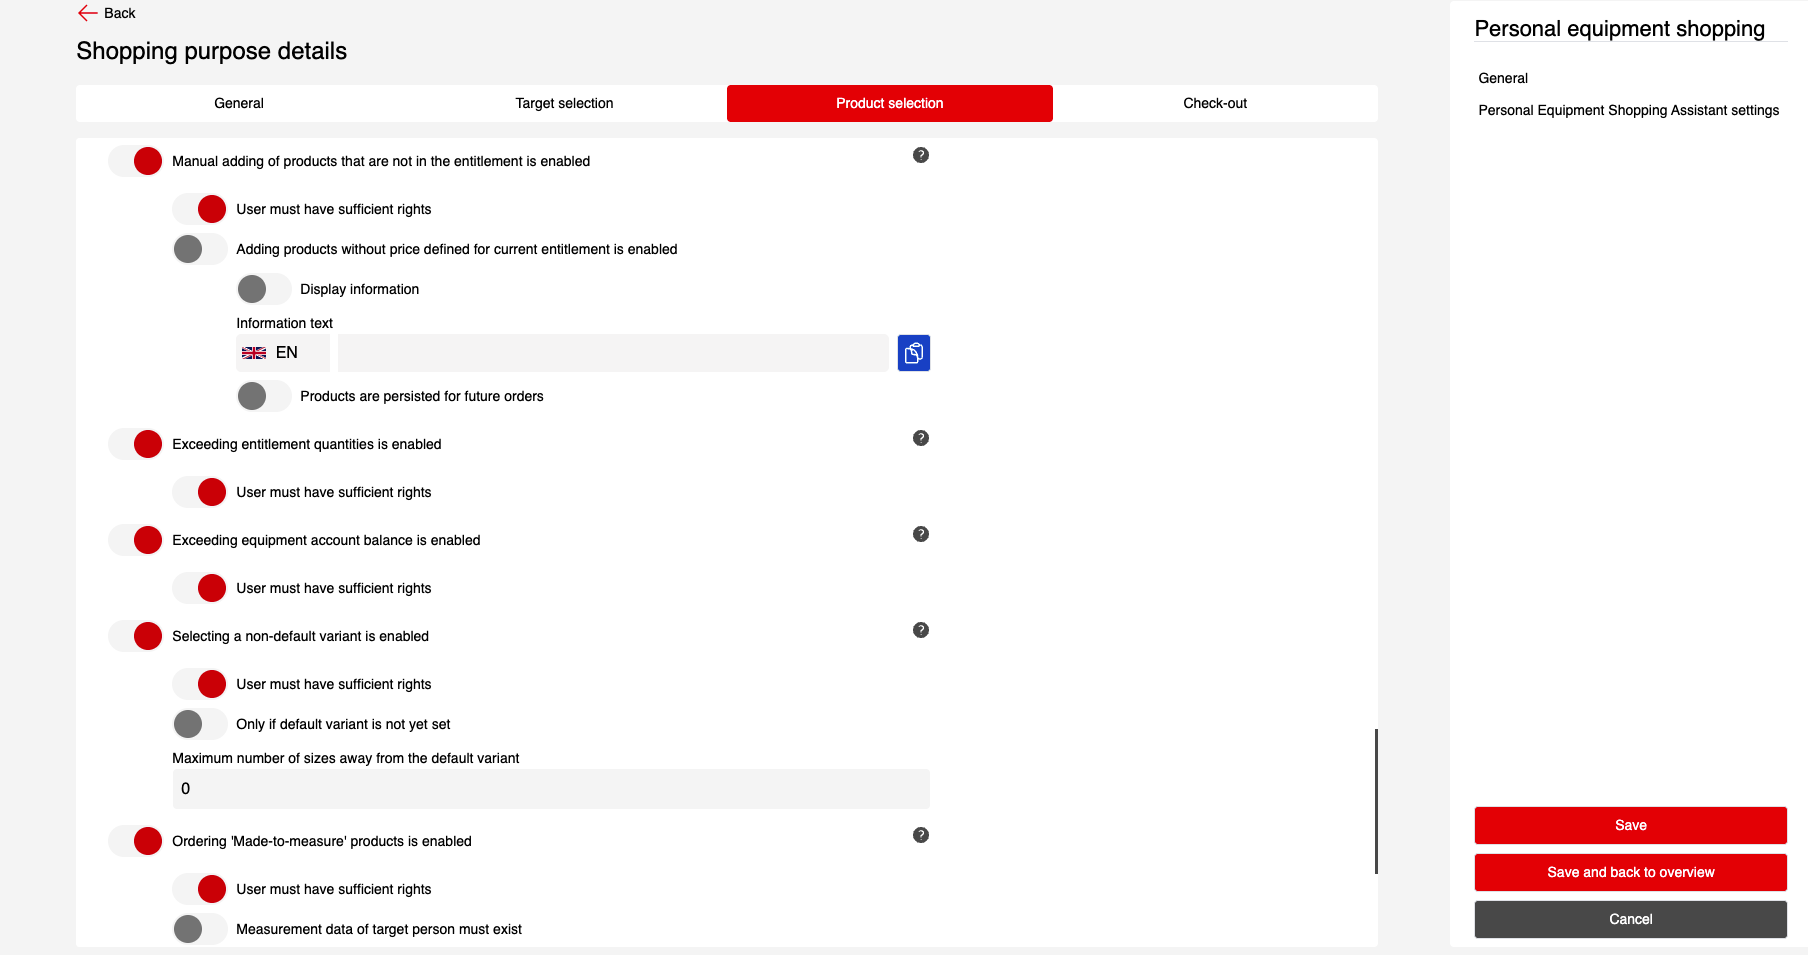Open help for Made-to-measure products ordering
This screenshot has width=1808, height=956.
[920, 835]
